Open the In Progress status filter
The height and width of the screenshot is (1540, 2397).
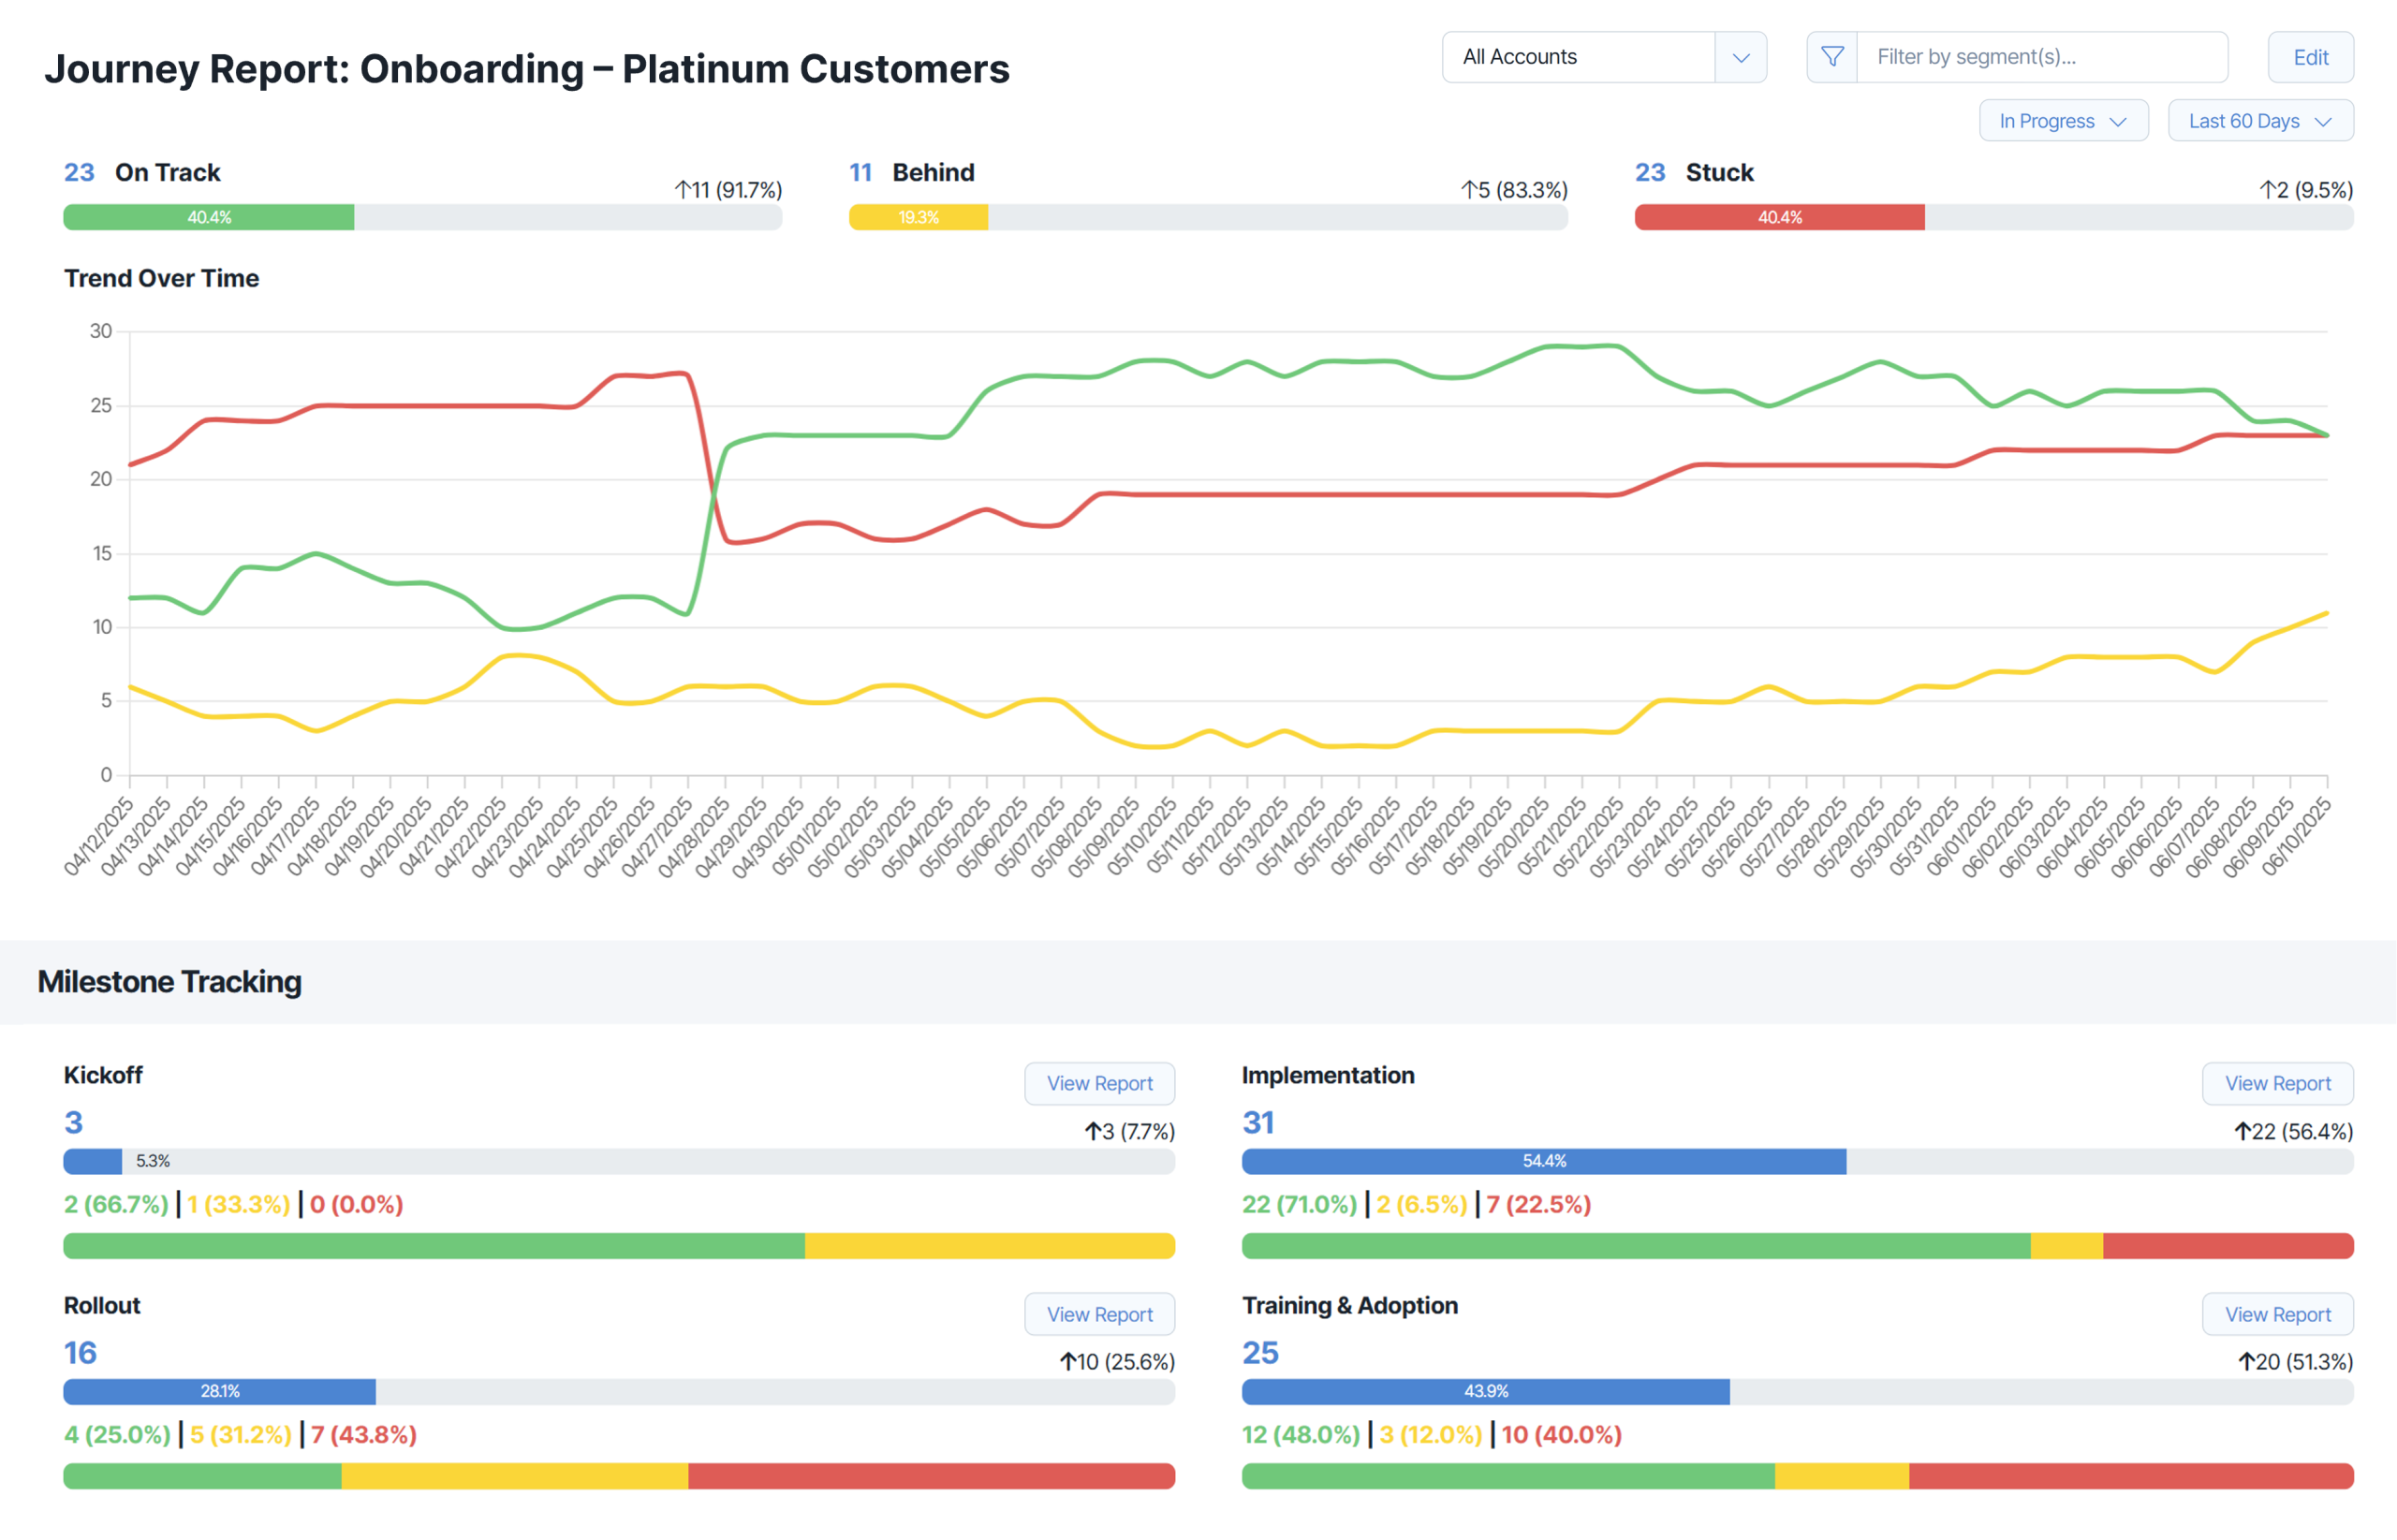2063,121
